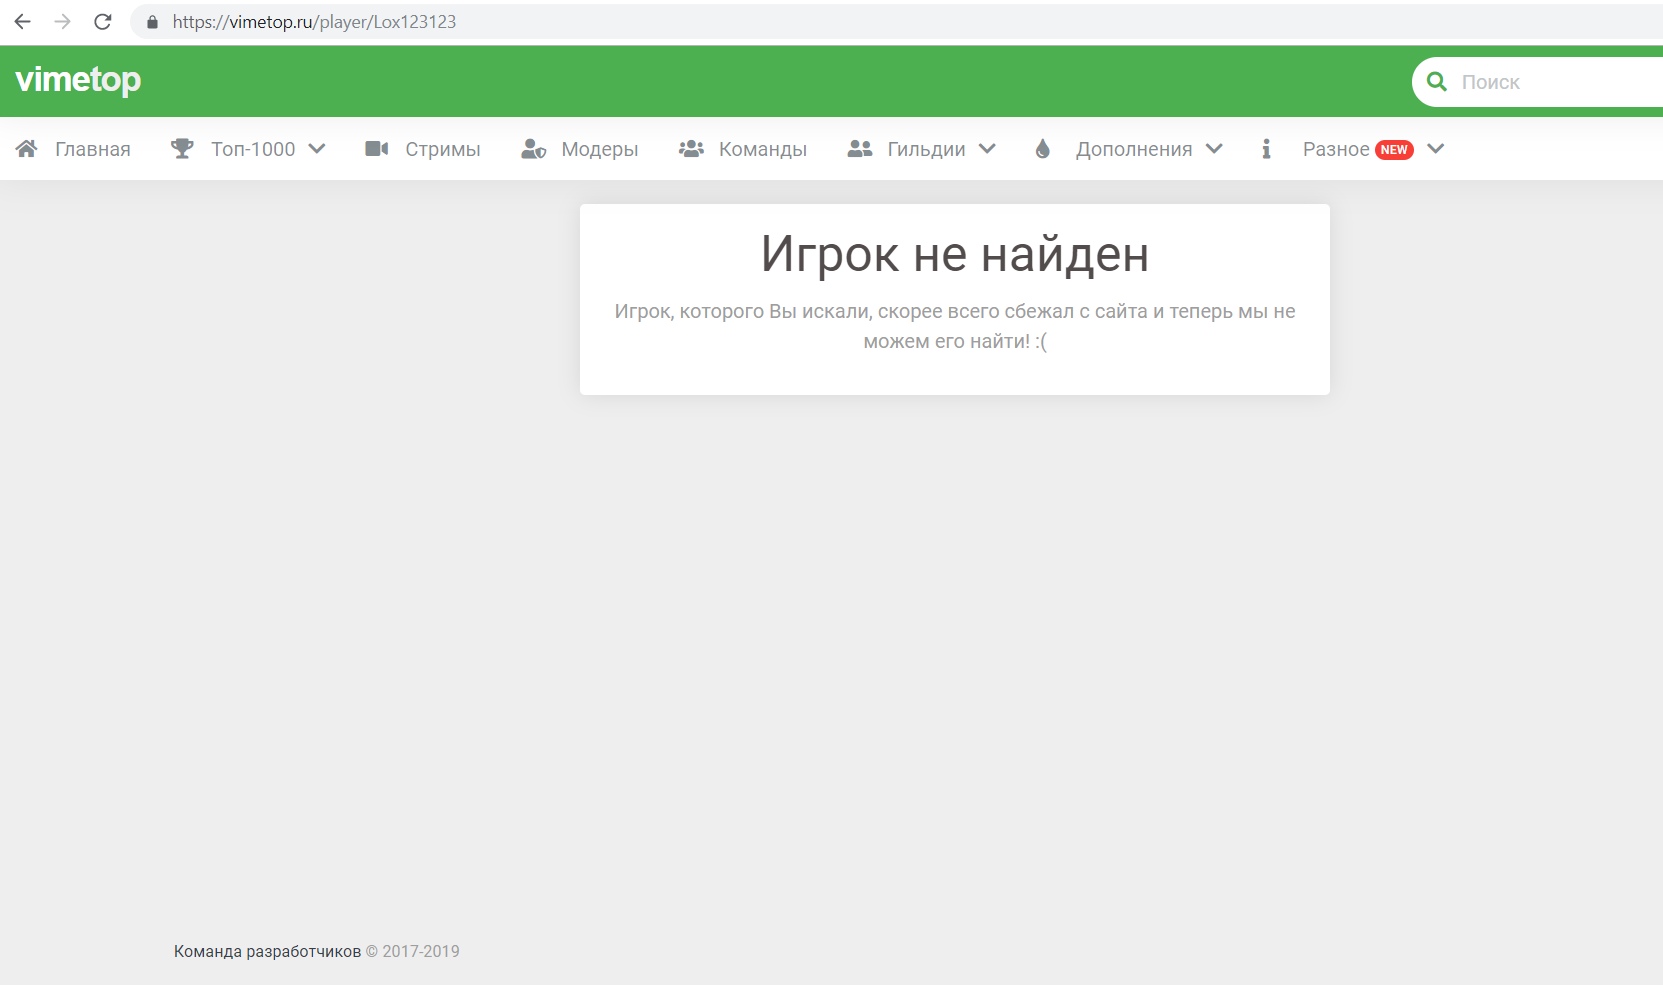Image resolution: width=1663 pixels, height=985 pixels.
Task: Go to the Стримы page
Action: [443, 149]
